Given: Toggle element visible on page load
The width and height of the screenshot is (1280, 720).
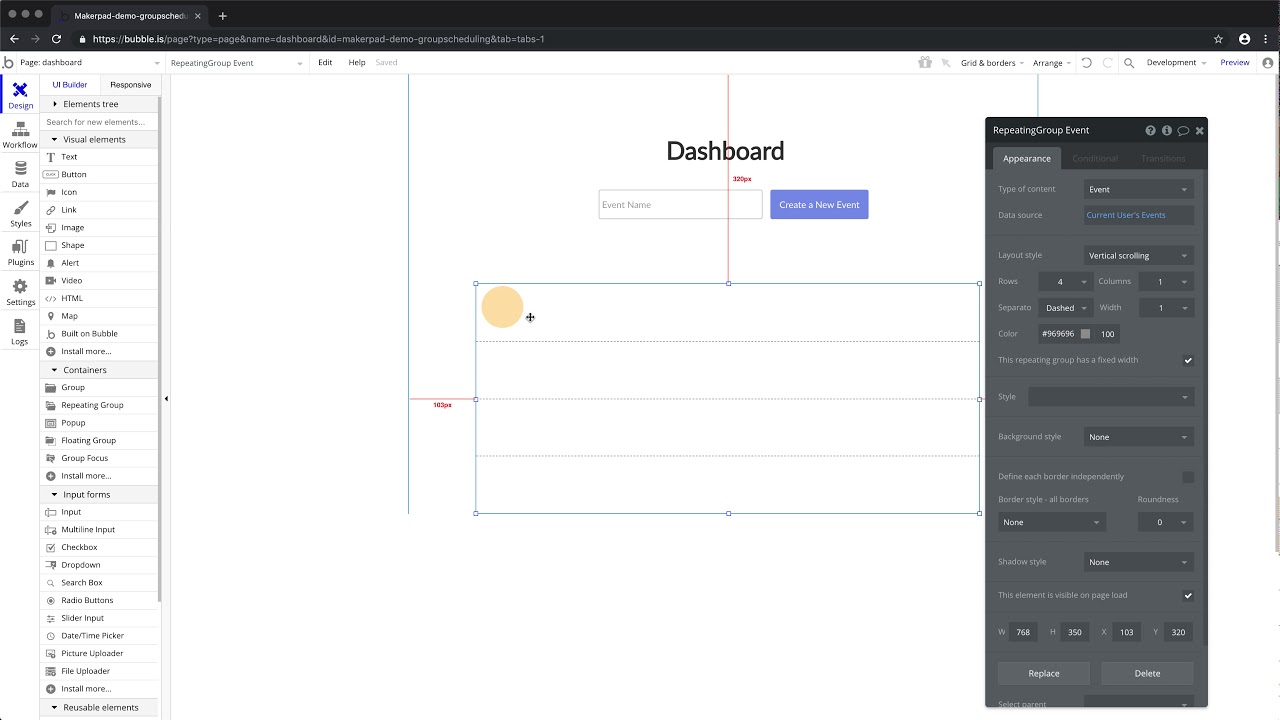Looking at the screenshot, I should pyautogui.click(x=1188, y=595).
